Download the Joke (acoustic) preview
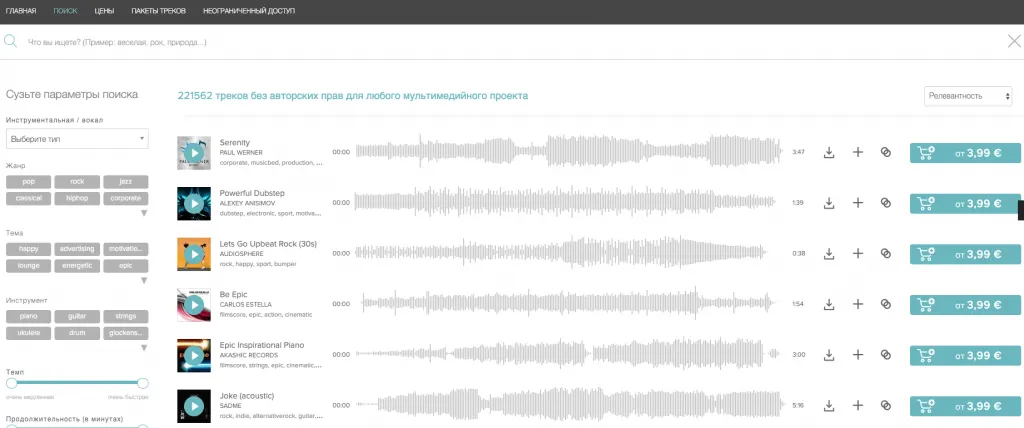 pos(829,406)
